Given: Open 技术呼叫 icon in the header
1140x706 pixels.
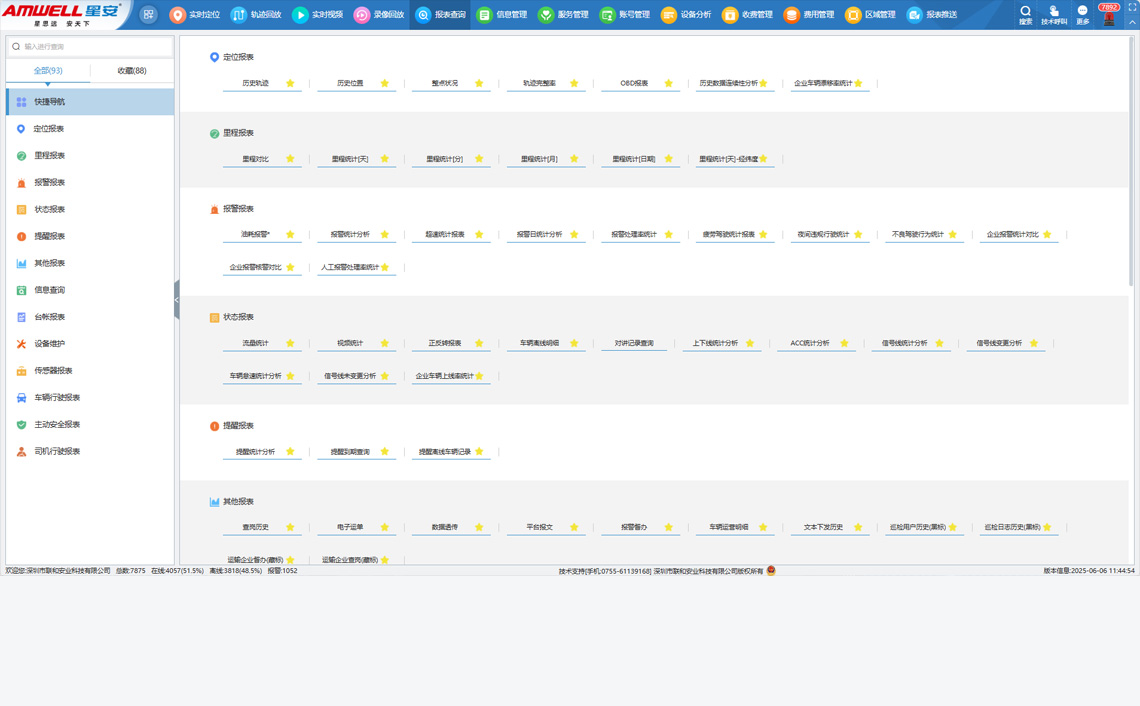Looking at the screenshot, I should pyautogui.click(x=1053, y=13).
